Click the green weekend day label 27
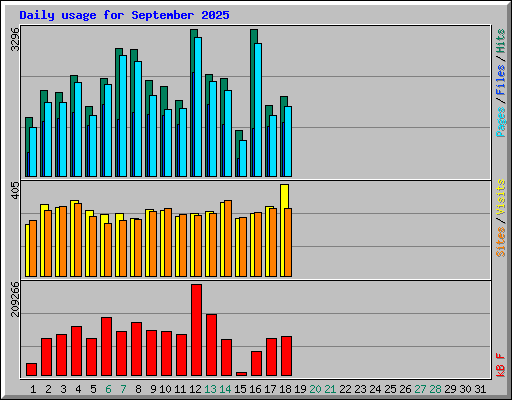This screenshot has width=512, height=400. click(x=420, y=389)
